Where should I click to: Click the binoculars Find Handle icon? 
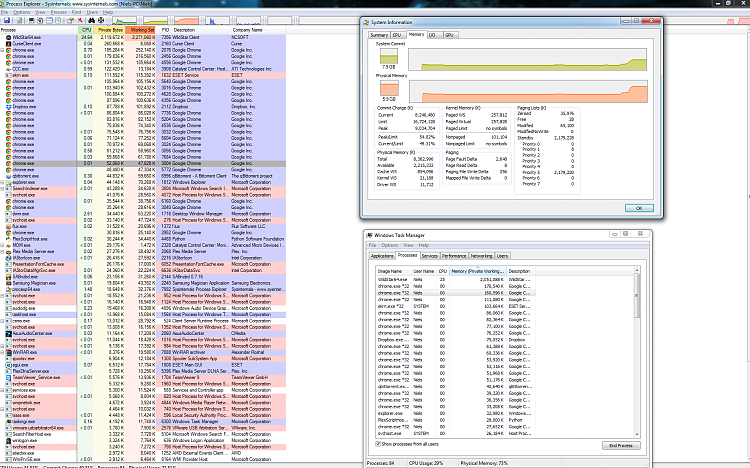click(x=91, y=21)
